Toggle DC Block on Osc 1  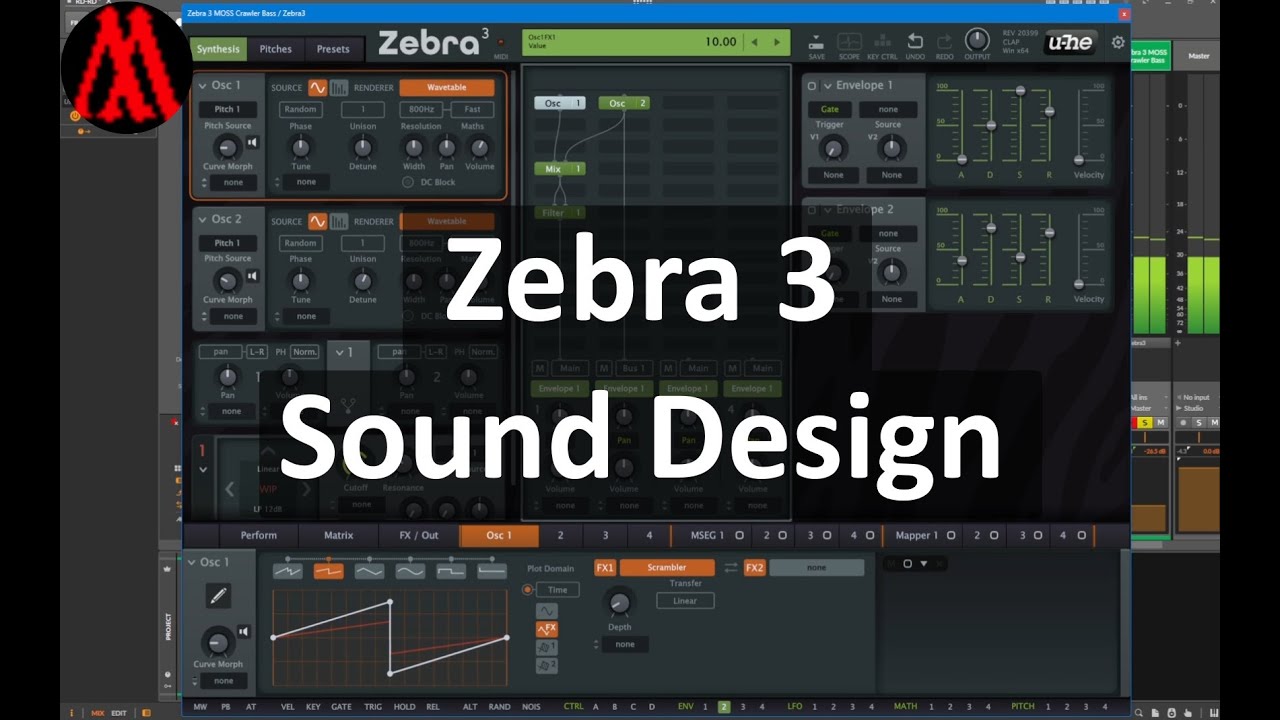pyautogui.click(x=407, y=182)
